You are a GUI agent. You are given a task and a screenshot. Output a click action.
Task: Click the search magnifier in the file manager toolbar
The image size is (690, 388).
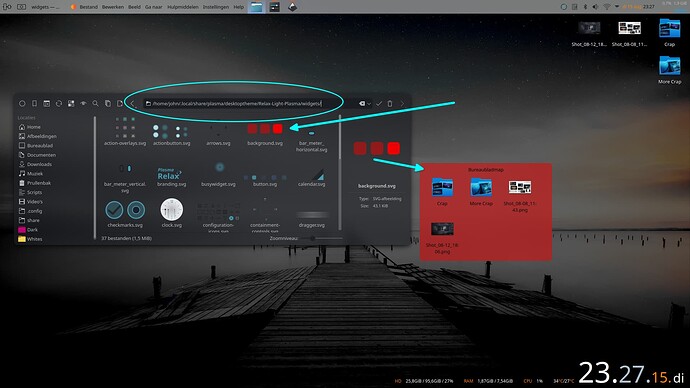95,103
